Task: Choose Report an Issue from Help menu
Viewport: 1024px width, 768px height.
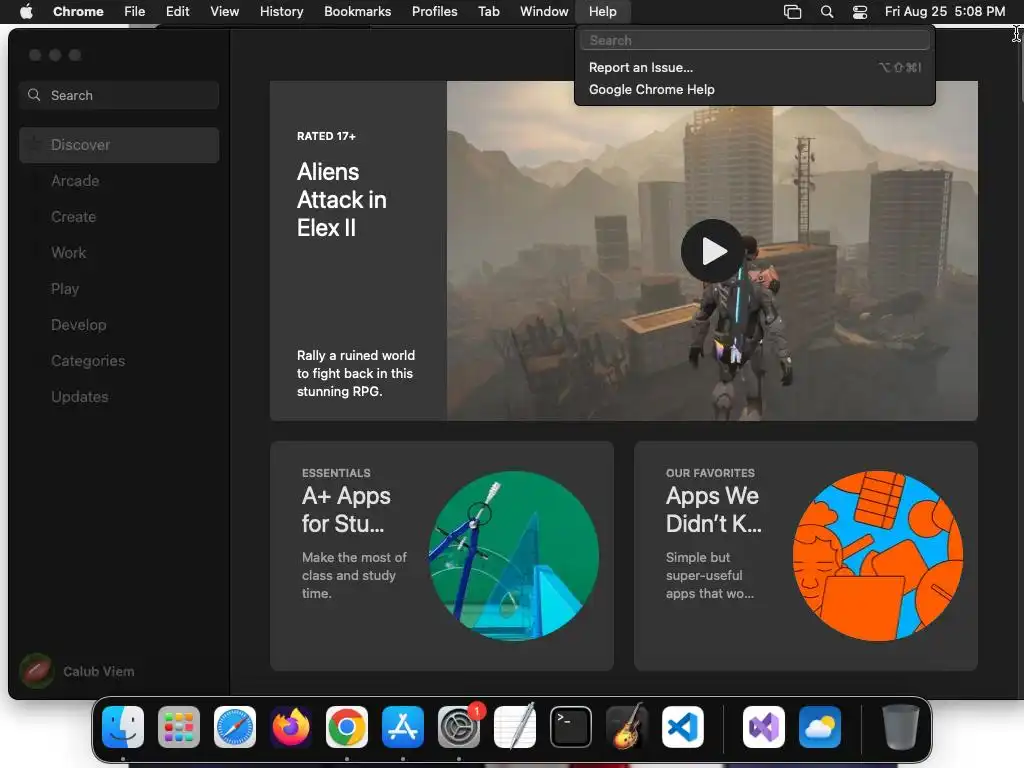Action: (x=754, y=67)
